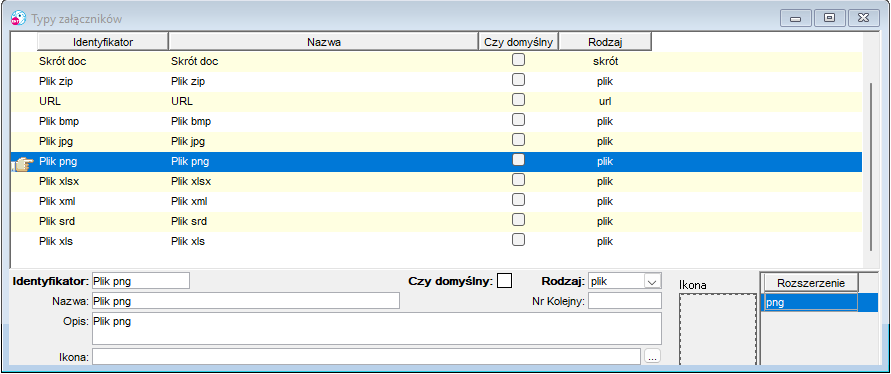Tick the large Czy domyślny checkbox in details form
Image resolution: width=891 pixels, height=374 pixels.
(504, 281)
